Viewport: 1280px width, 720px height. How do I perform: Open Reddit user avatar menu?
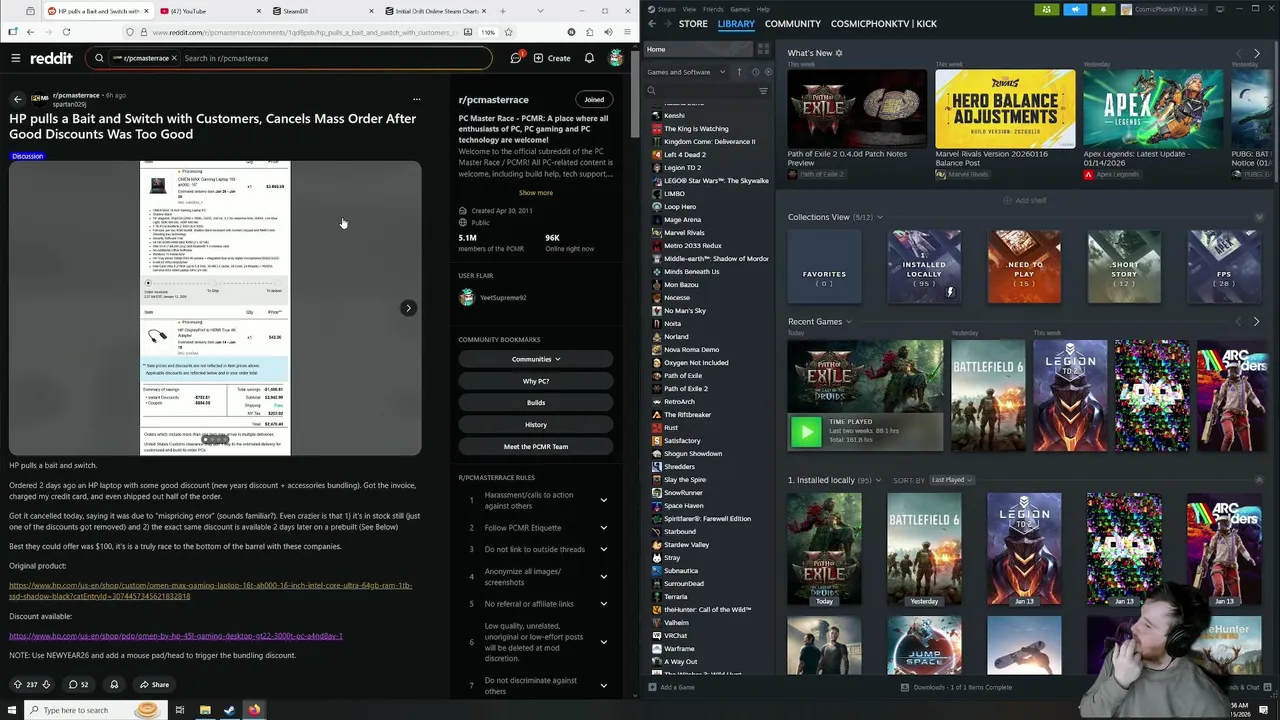616,58
